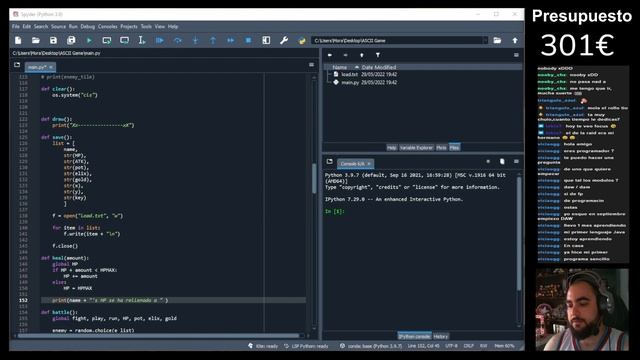Image resolution: width=640 pixels, height=360 pixels.
Task: Run current cell icon
Action: pyautogui.click(x=107, y=40)
